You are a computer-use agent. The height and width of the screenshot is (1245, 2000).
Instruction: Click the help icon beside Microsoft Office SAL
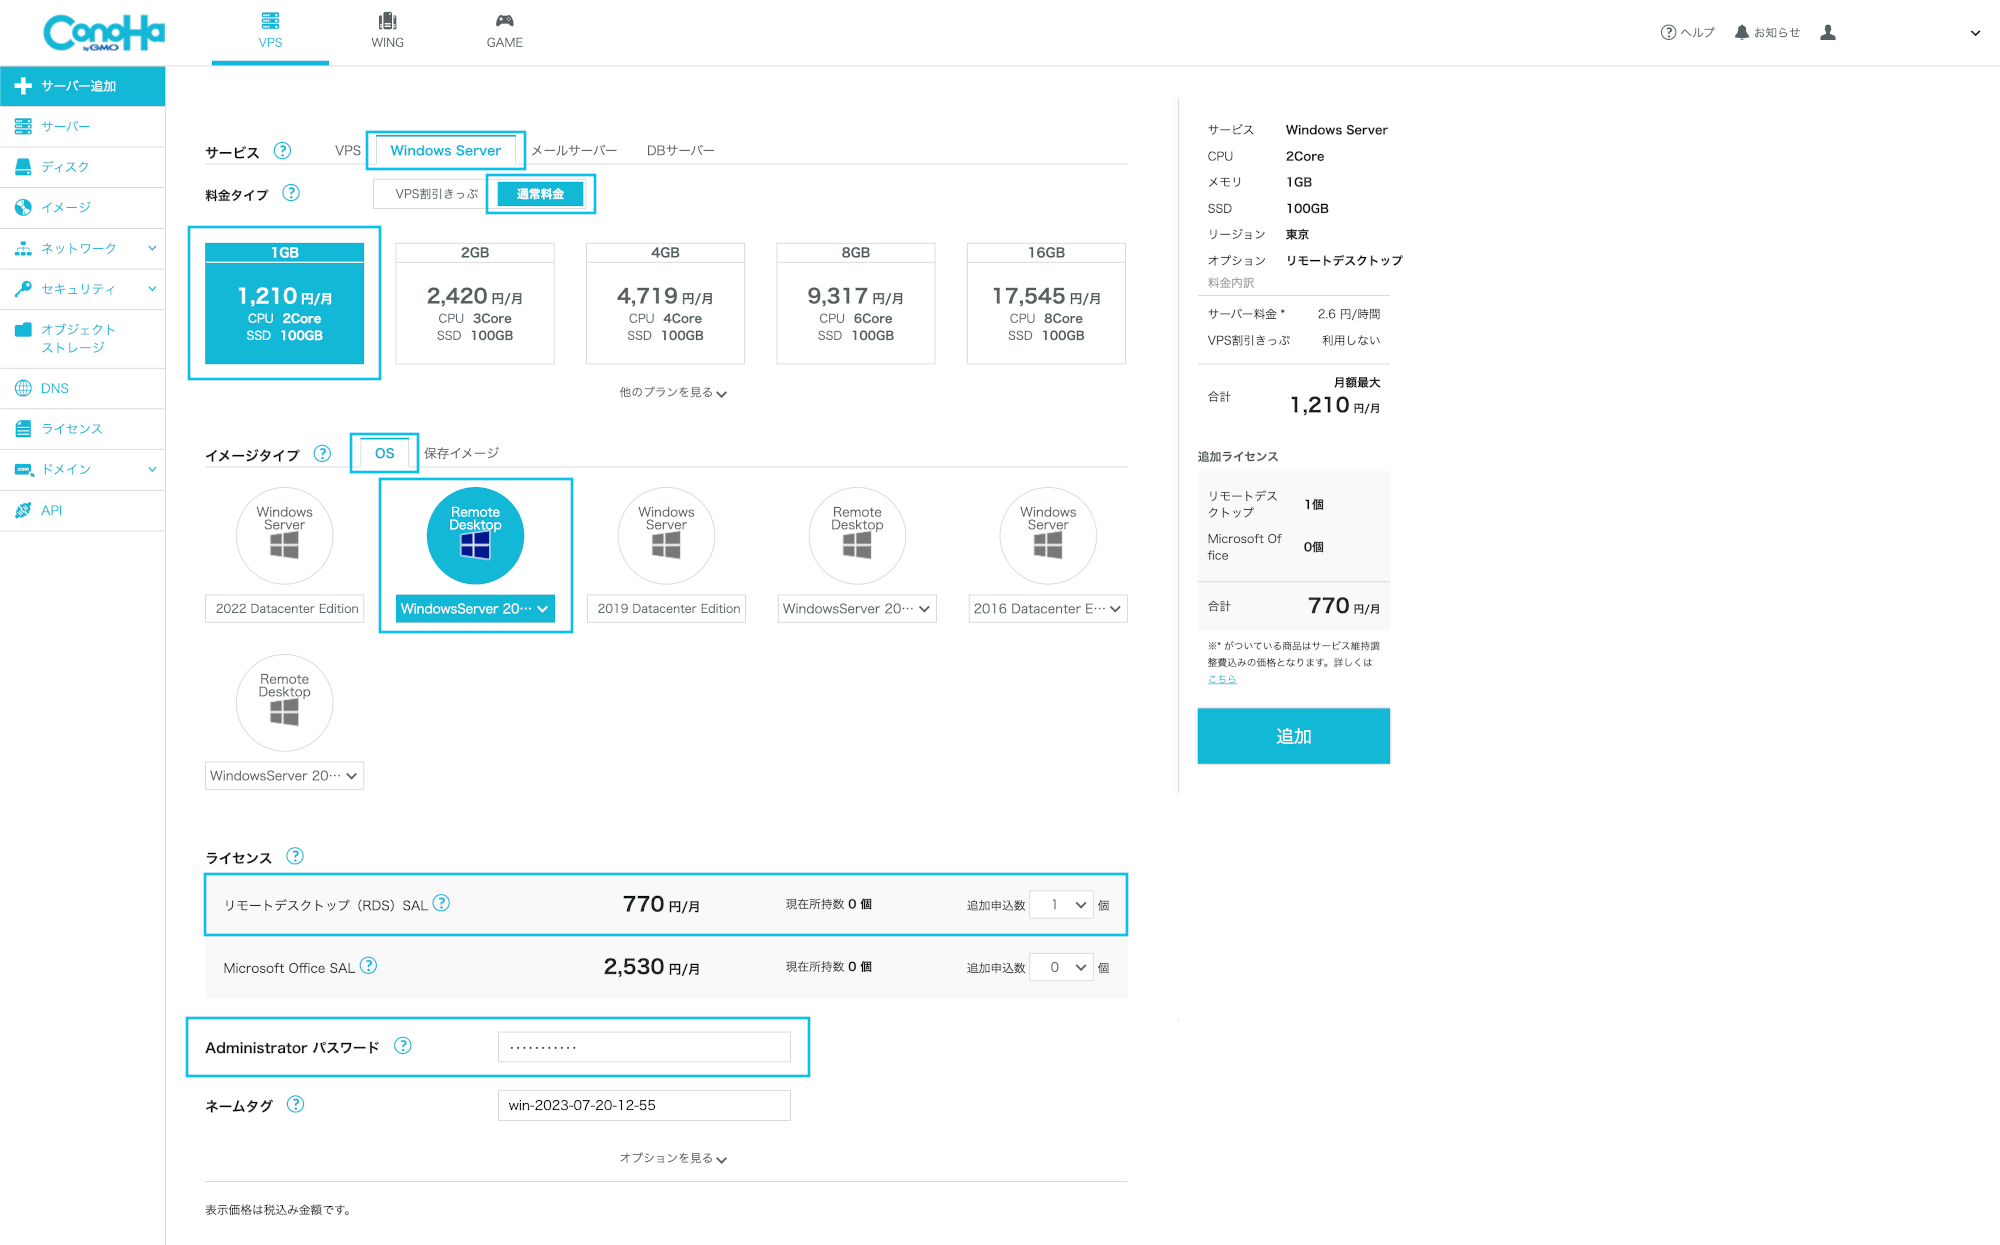(368, 966)
